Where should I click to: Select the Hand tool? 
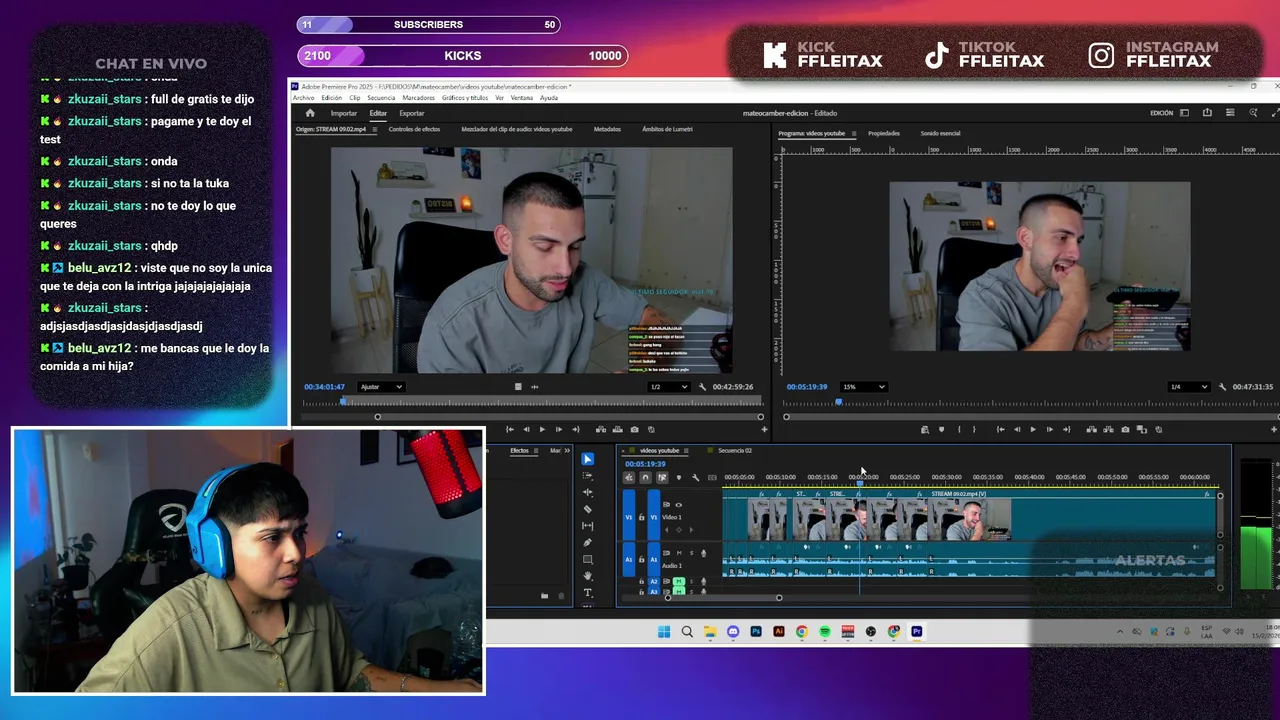pyautogui.click(x=588, y=576)
